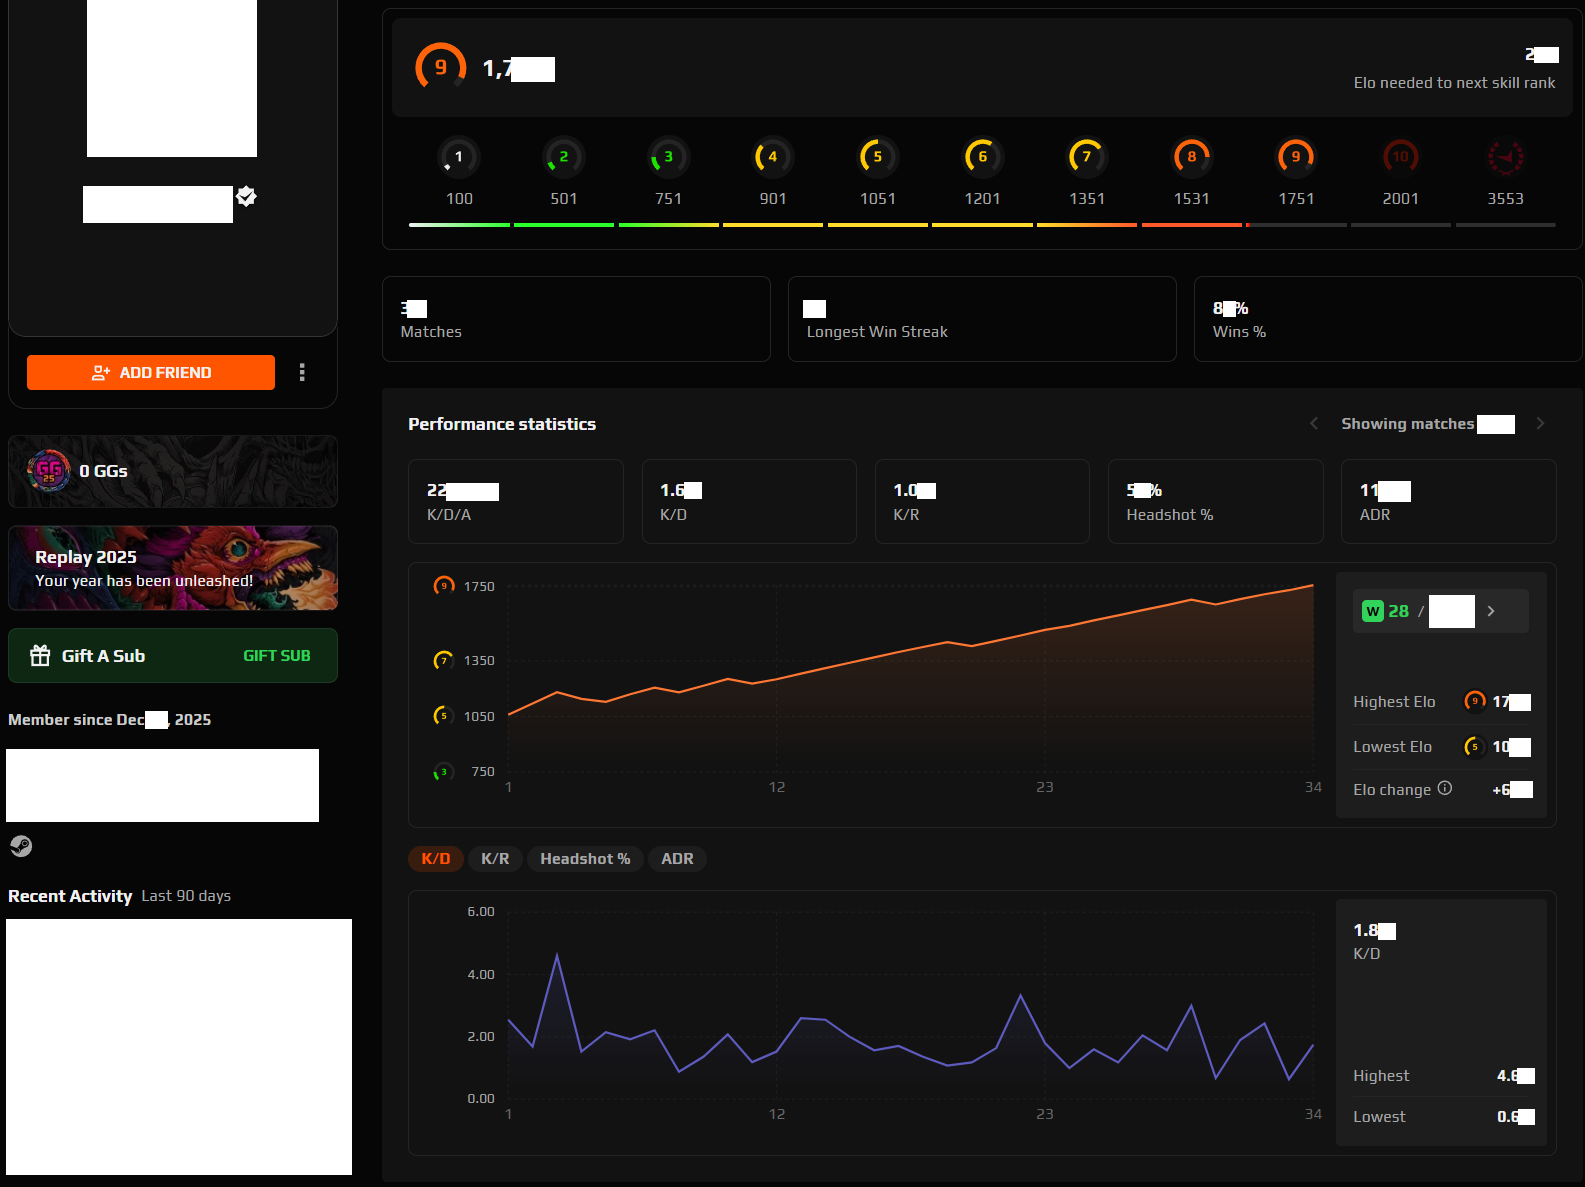Click the level 8 Elo progress bar segment
Image resolution: width=1585 pixels, height=1187 pixels.
coord(1191,225)
